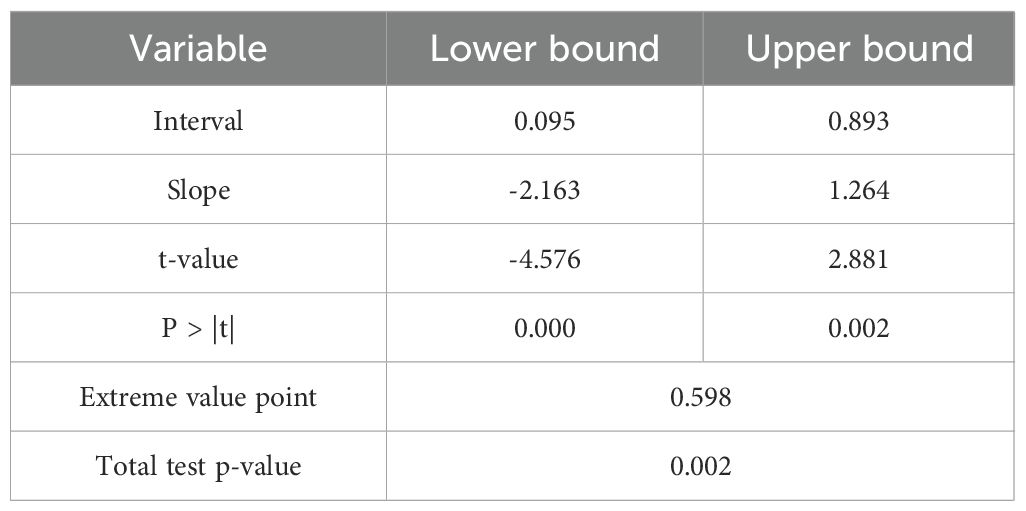The image size is (1026, 511).
Task: Select the Interval lower bound value 0.095
Action: 544,122
